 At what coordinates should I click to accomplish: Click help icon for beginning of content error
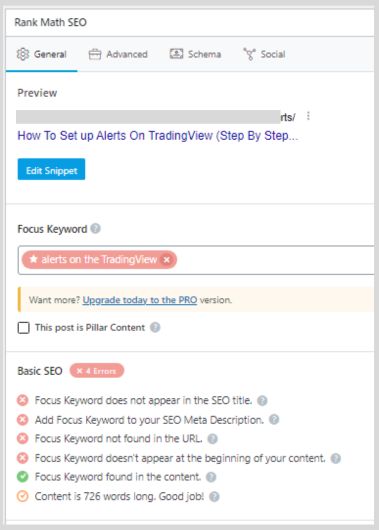pyautogui.click(x=336, y=458)
